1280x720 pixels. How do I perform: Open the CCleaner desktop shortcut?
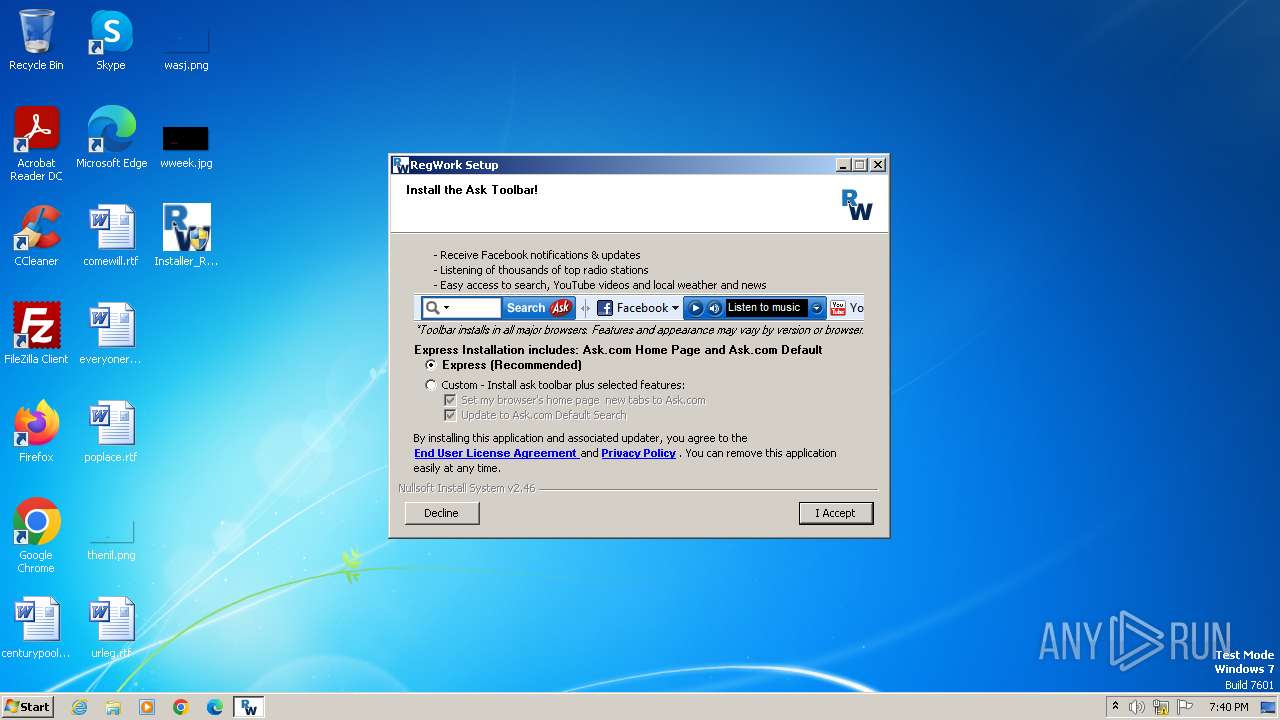click(36, 236)
